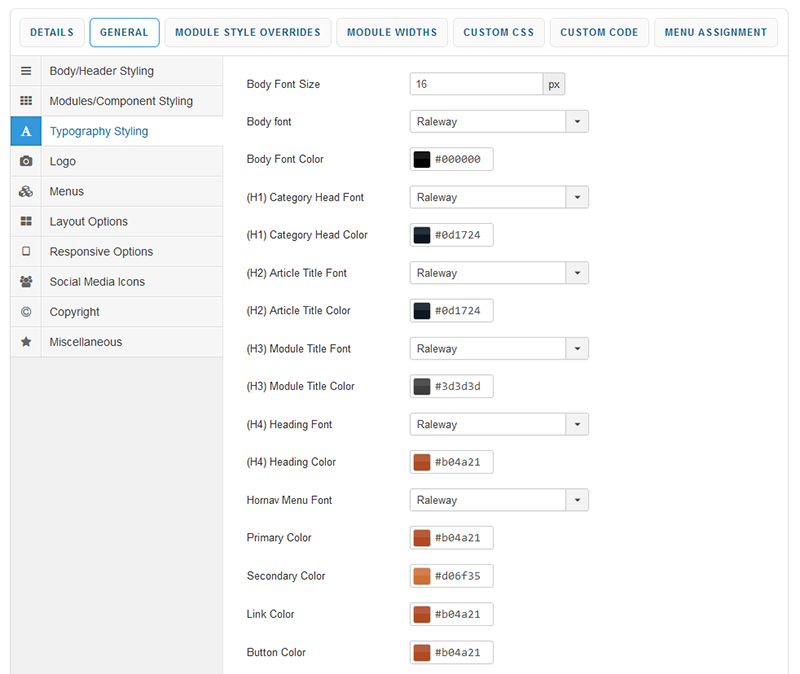Click the Body/Header Styling hamburger icon
This screenshot has width=800, height=674.
point(26,72)
